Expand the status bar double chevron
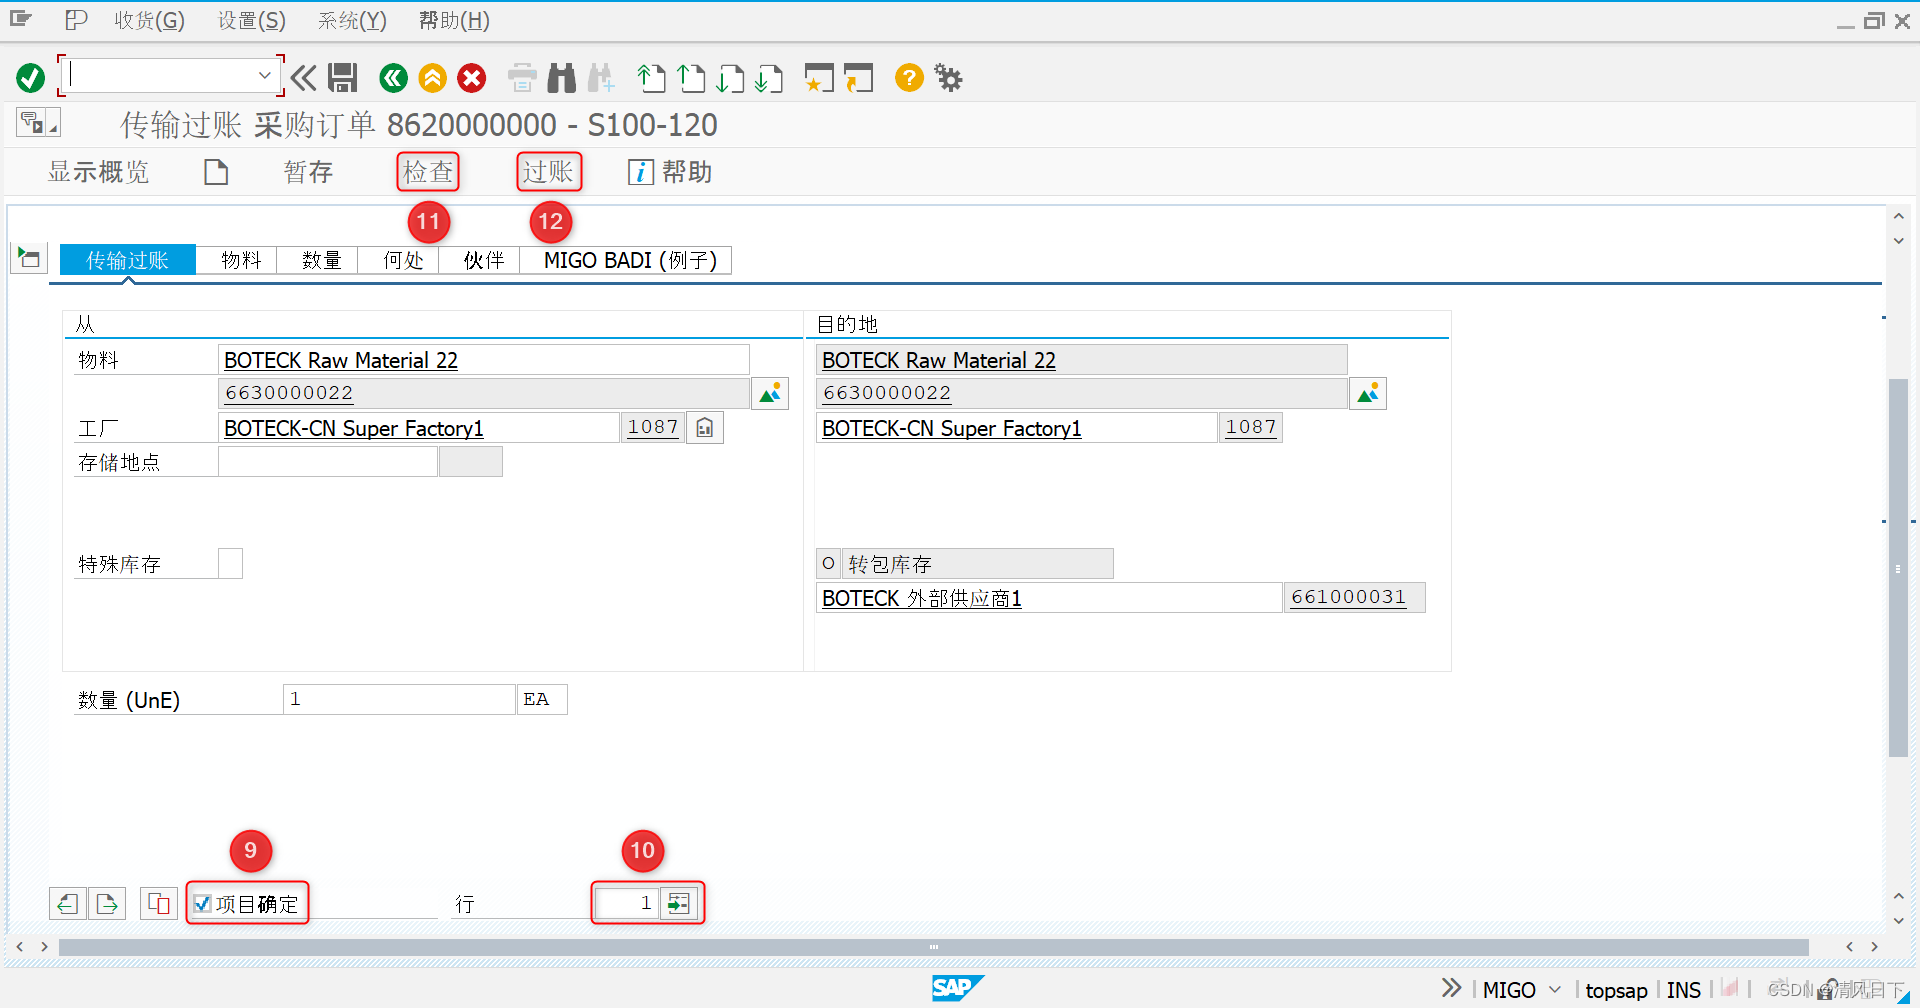Screen dimensions: 1920x1008 [1451, 988]
